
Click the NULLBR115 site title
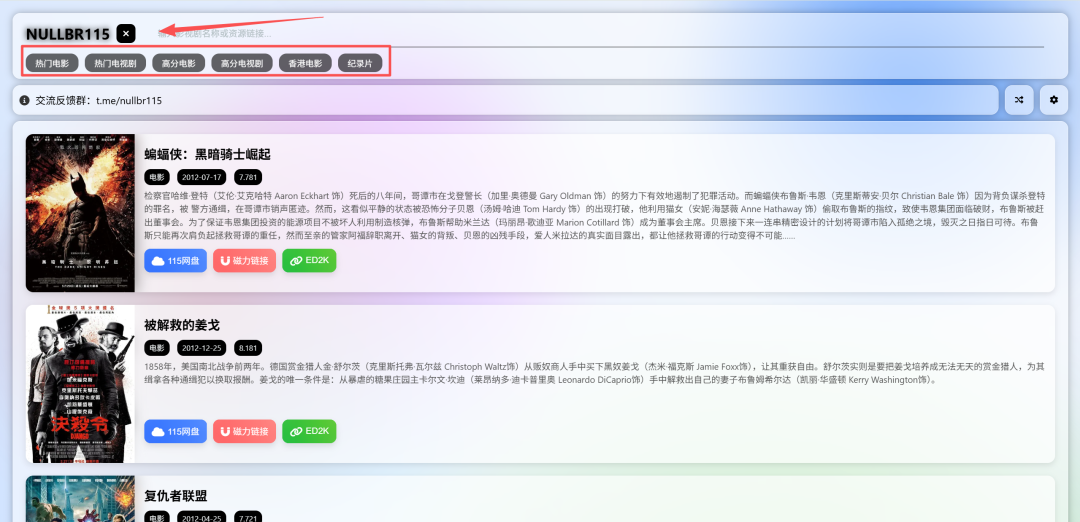[x=68, y=34]
